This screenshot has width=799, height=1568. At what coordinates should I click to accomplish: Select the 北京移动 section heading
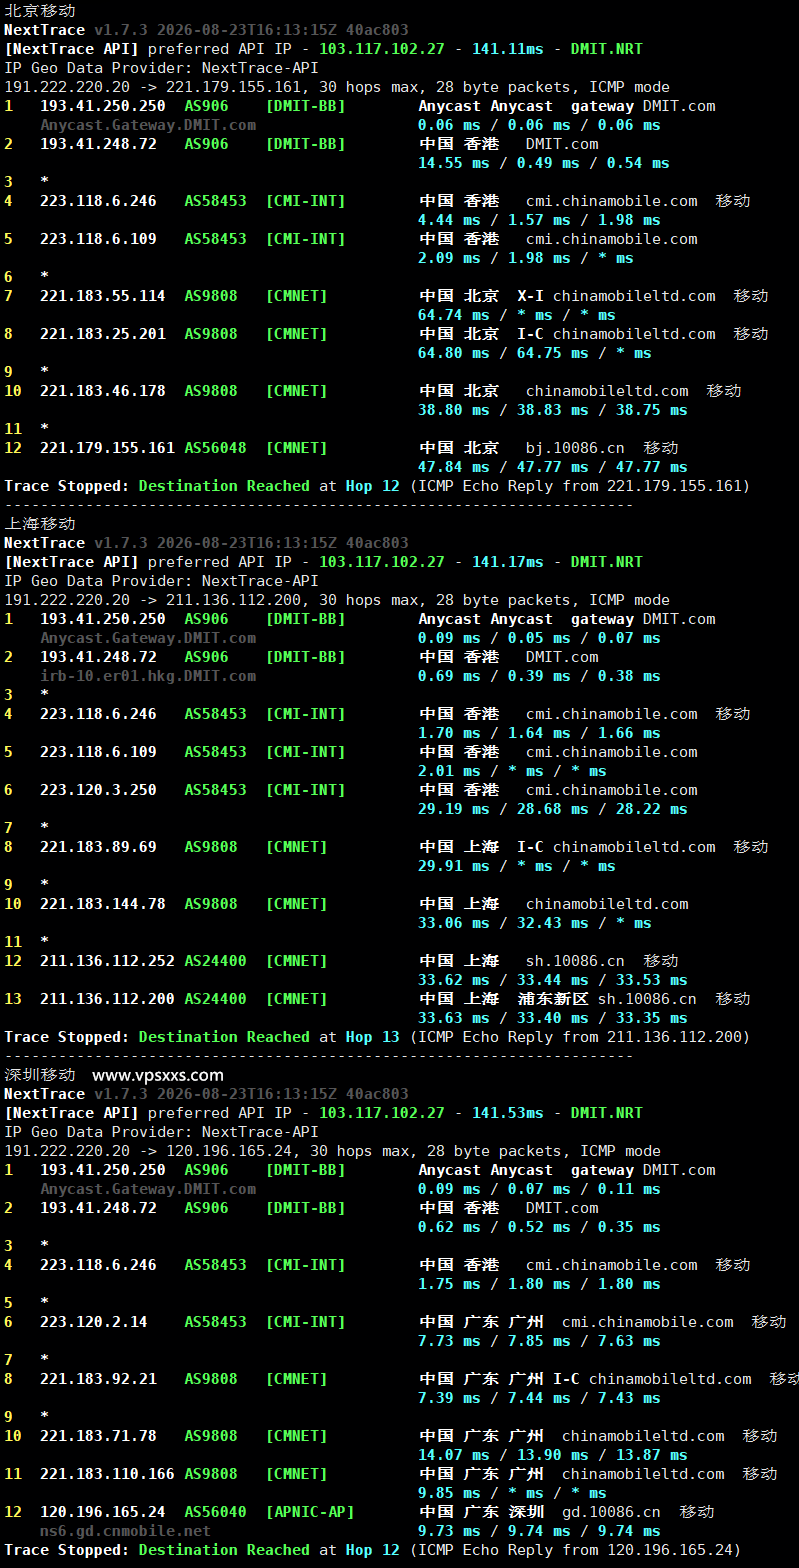pos(40,10)
